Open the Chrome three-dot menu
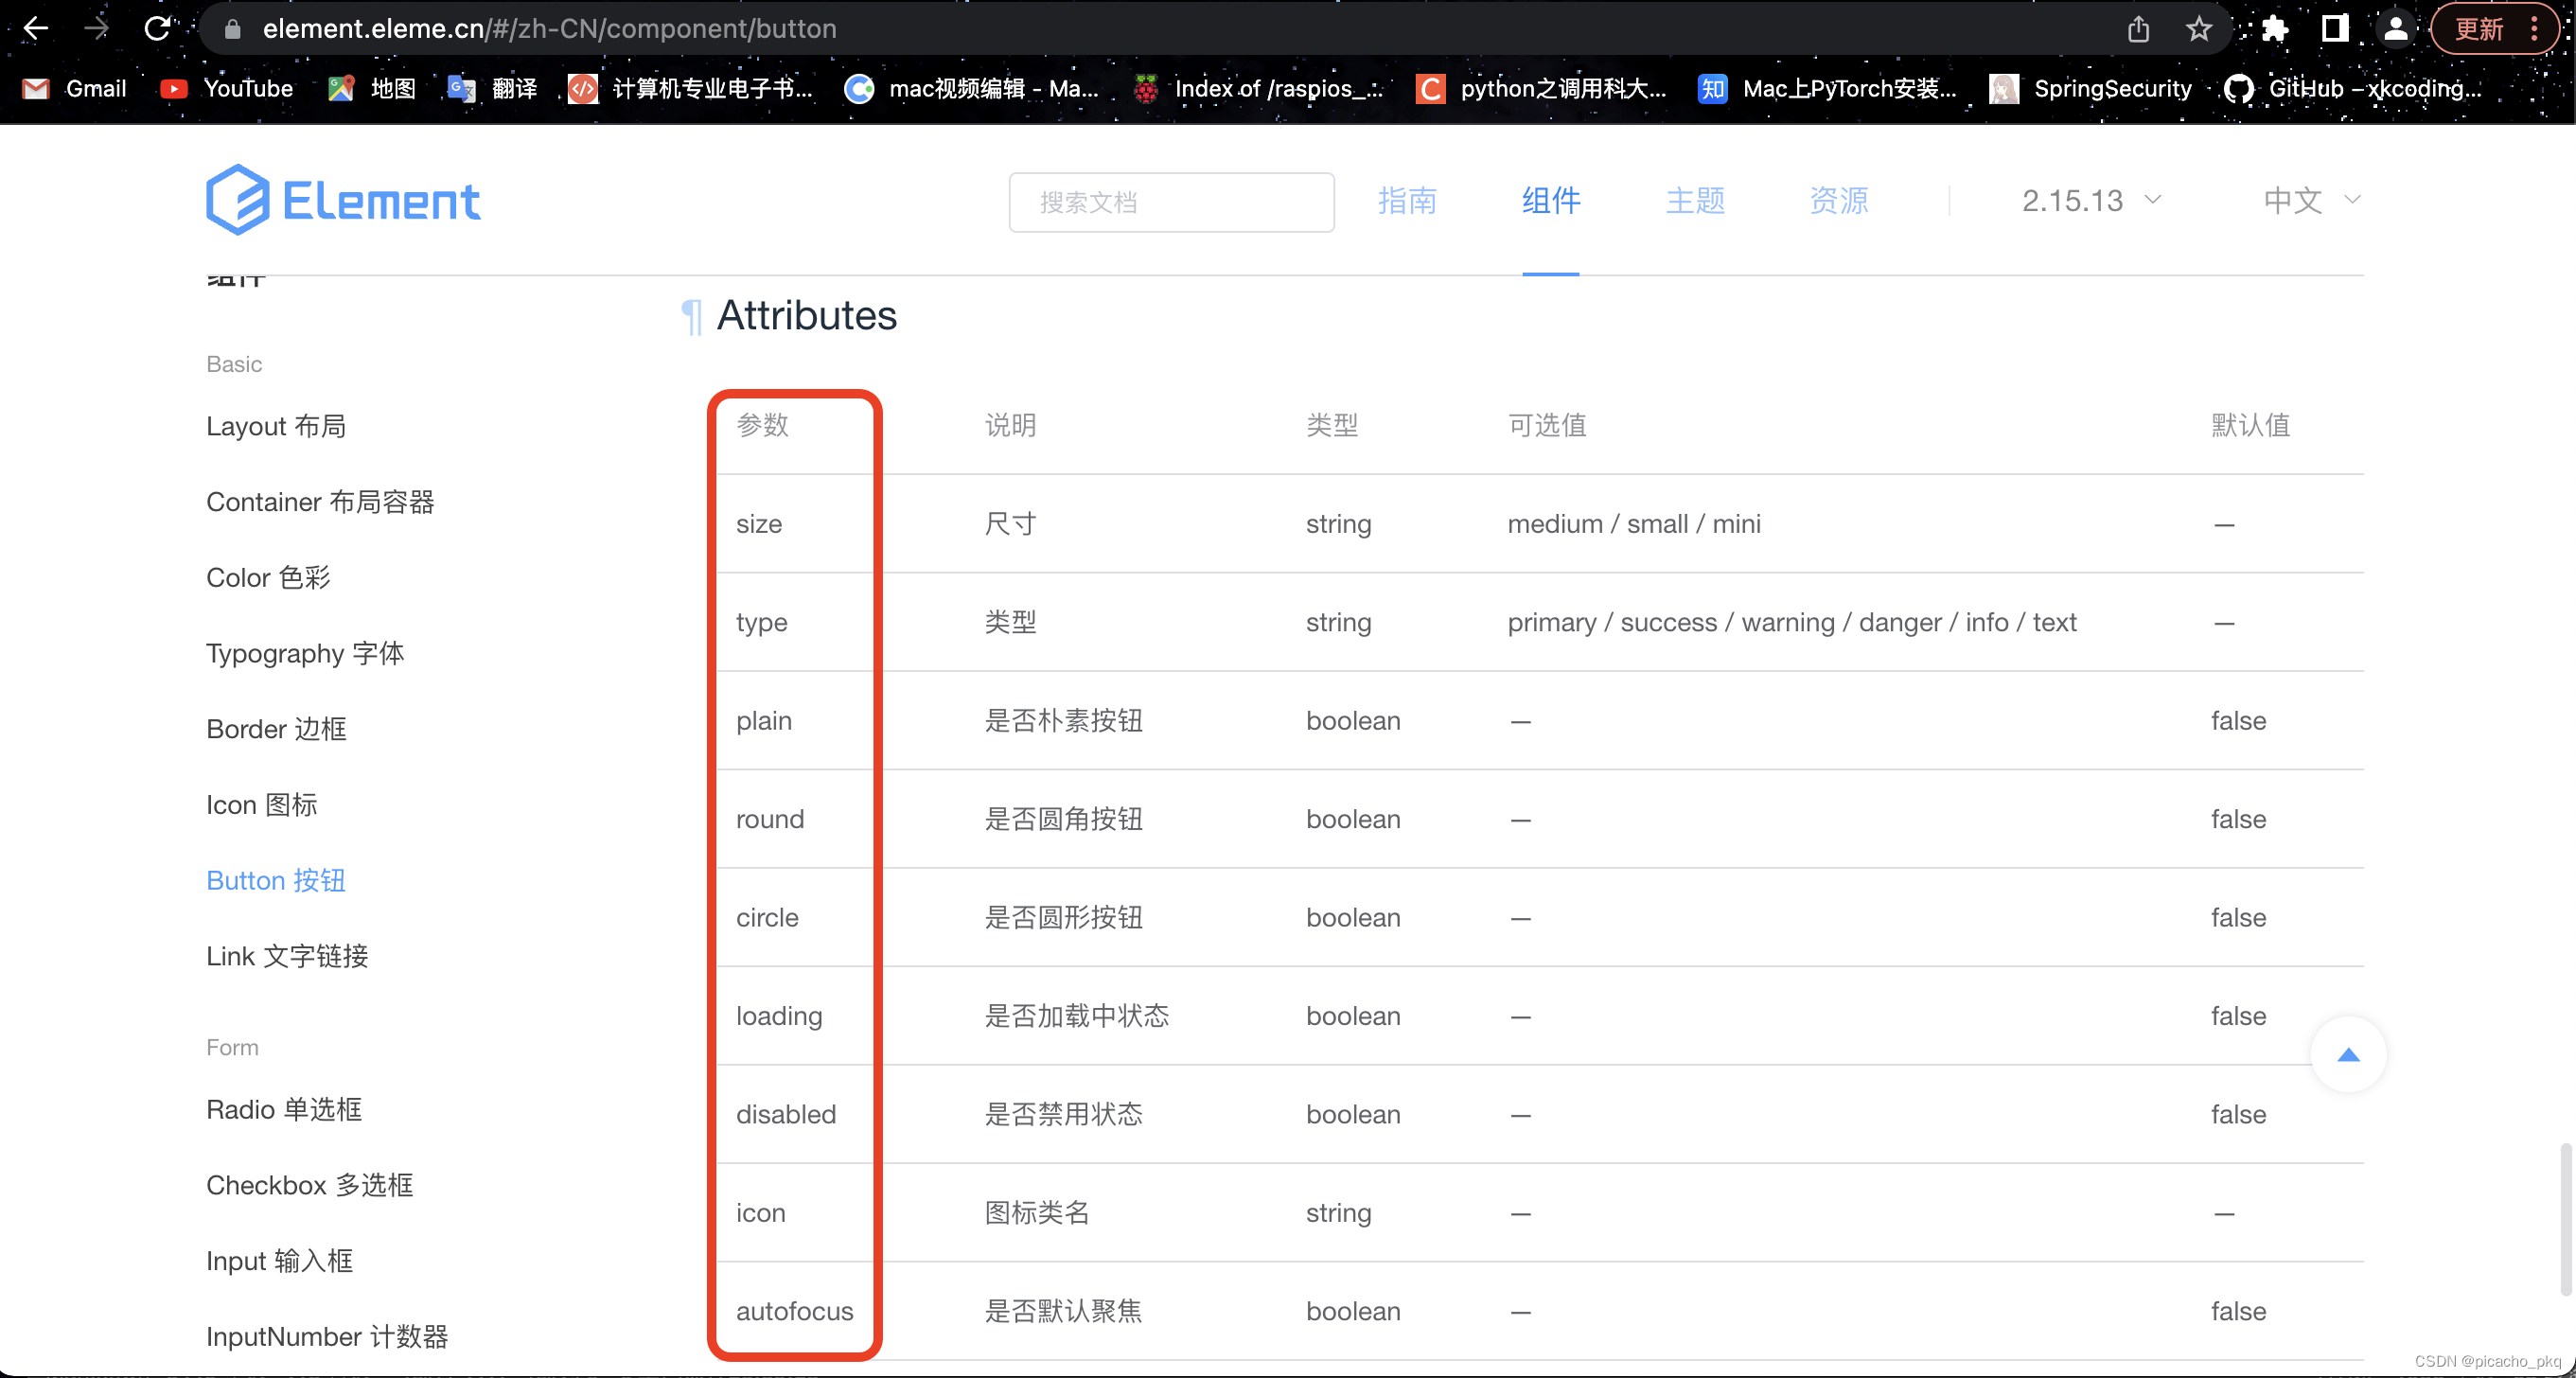The width and height of the screenshot is (2576, 1378). point(2534,29)
